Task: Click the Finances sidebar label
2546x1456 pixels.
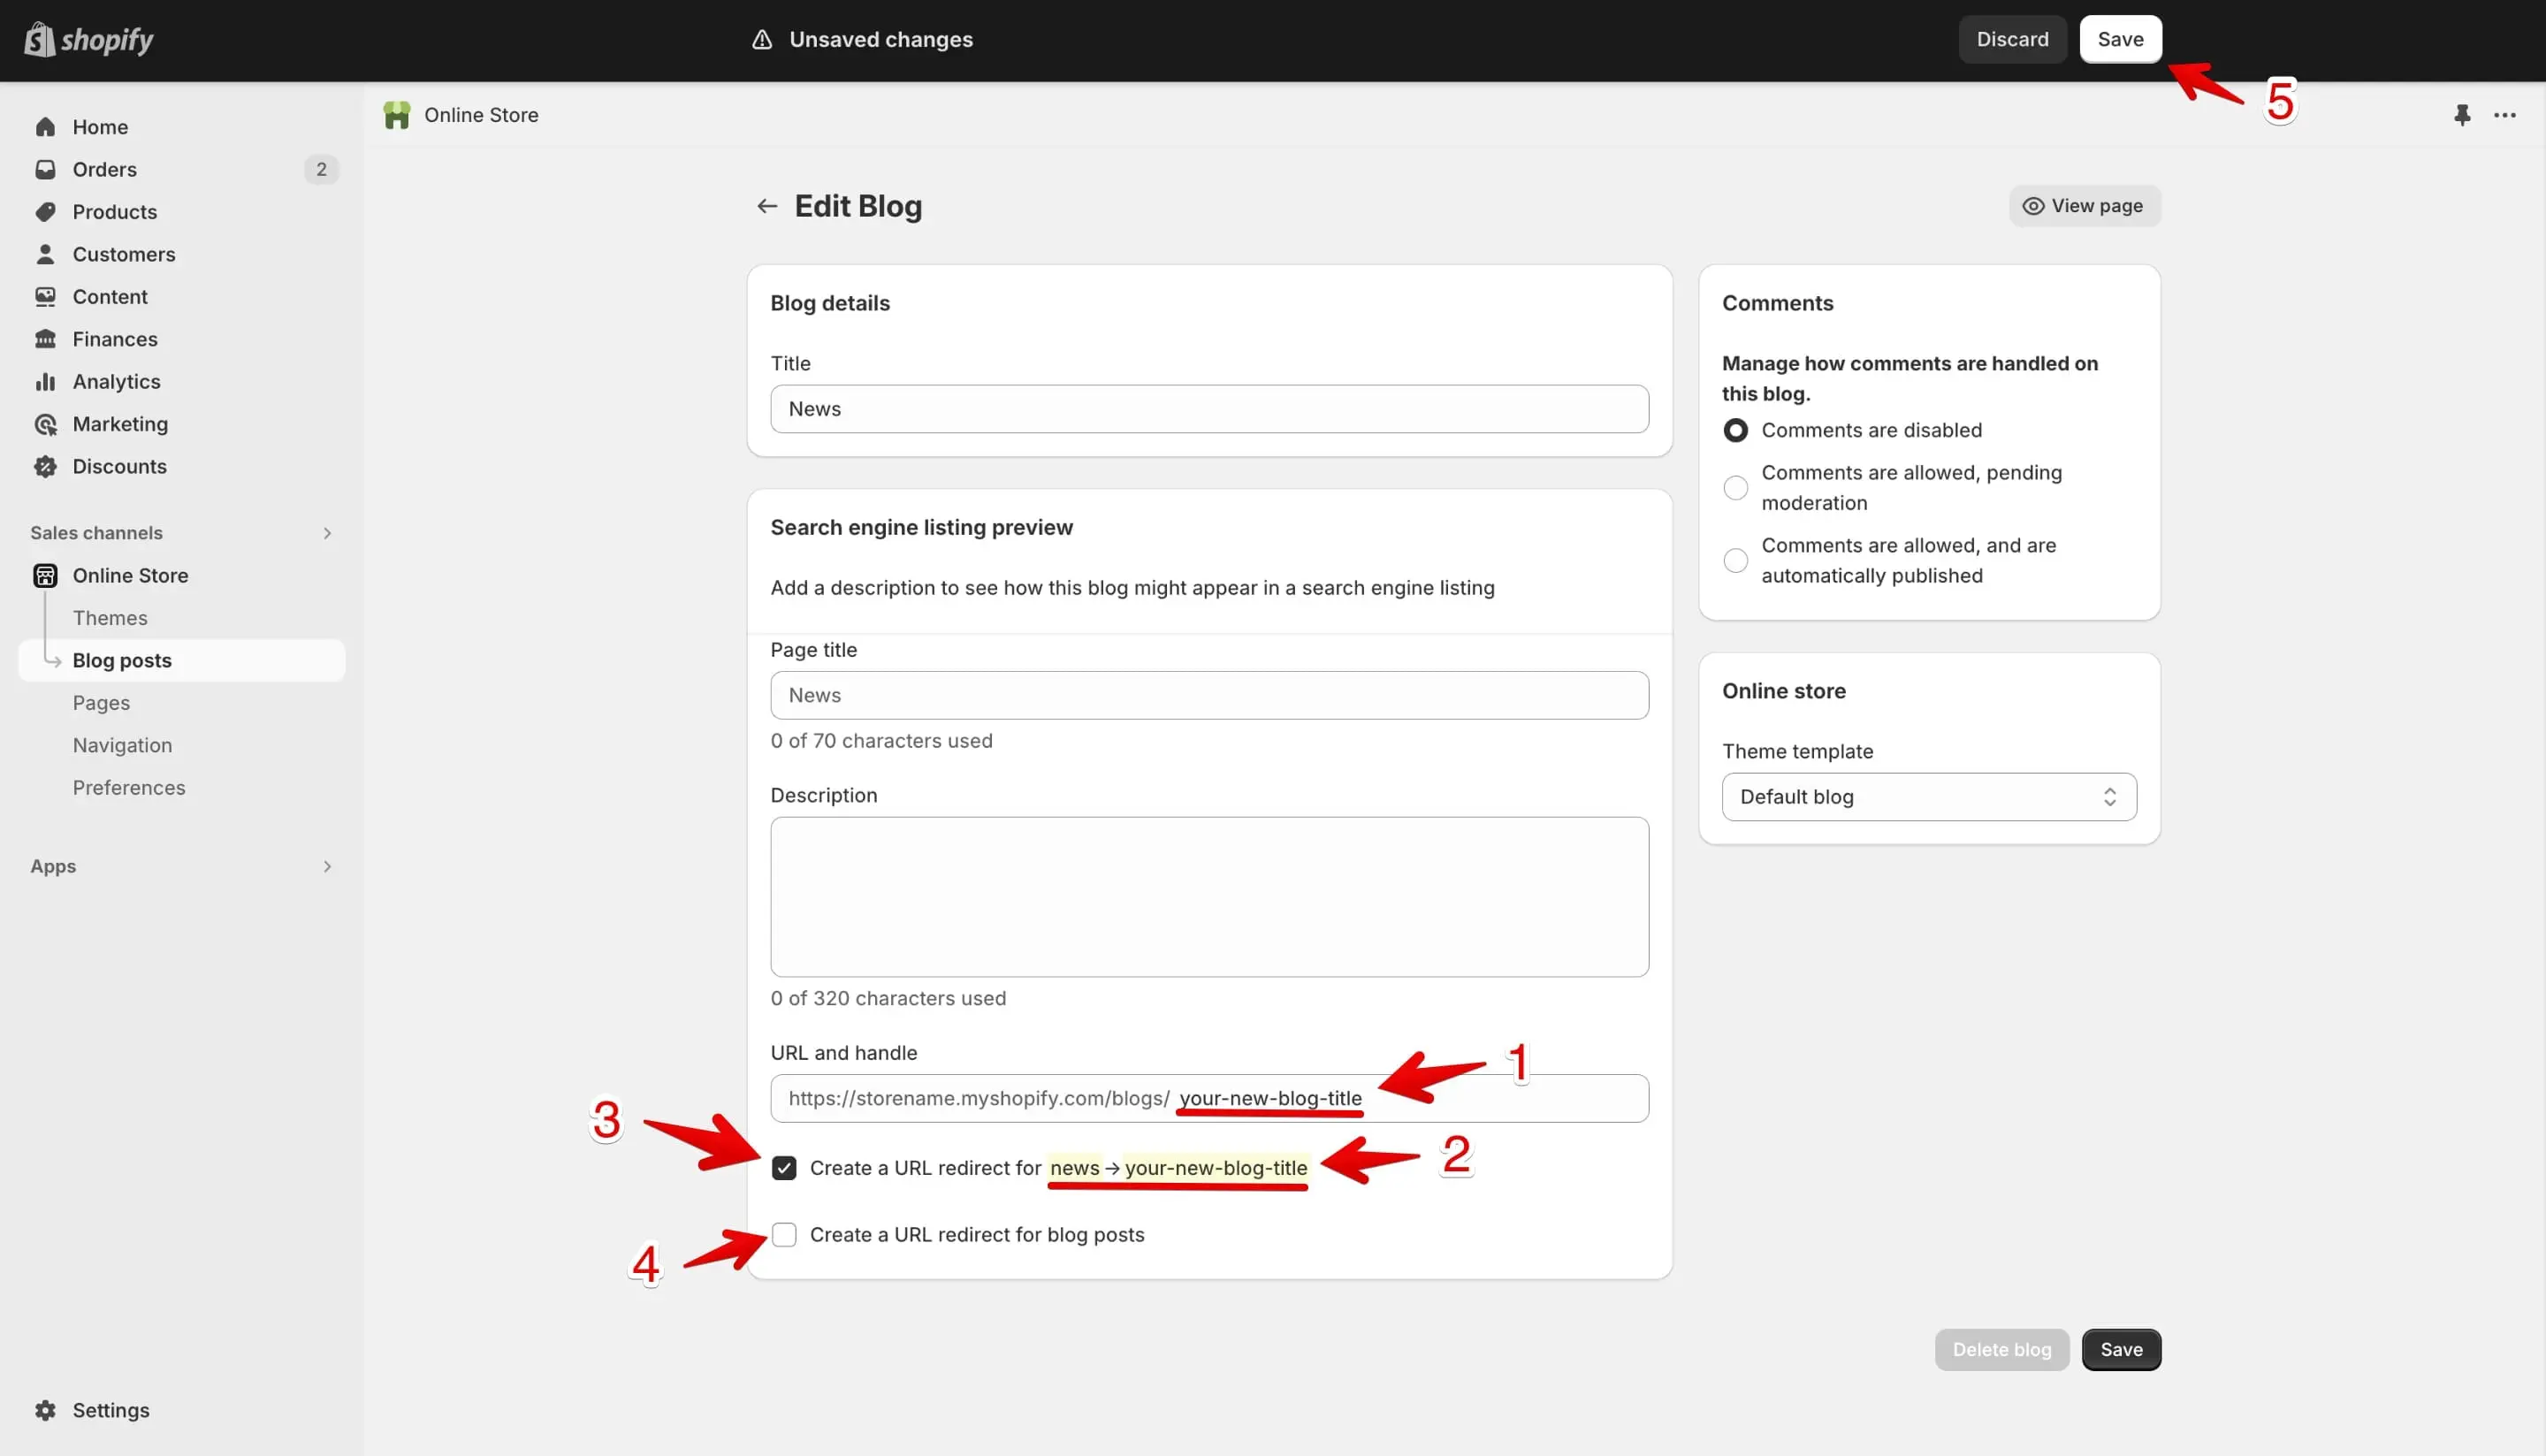Action: 115,339
